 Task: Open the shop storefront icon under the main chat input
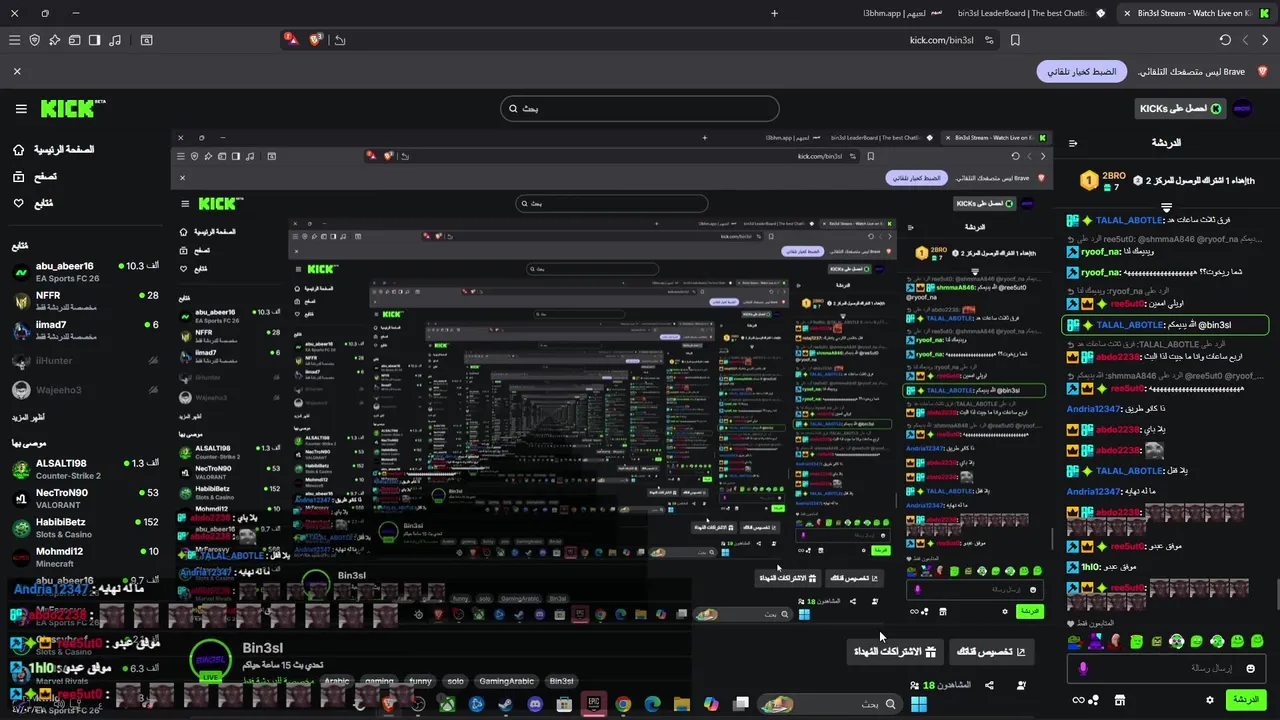point(1120,700)
